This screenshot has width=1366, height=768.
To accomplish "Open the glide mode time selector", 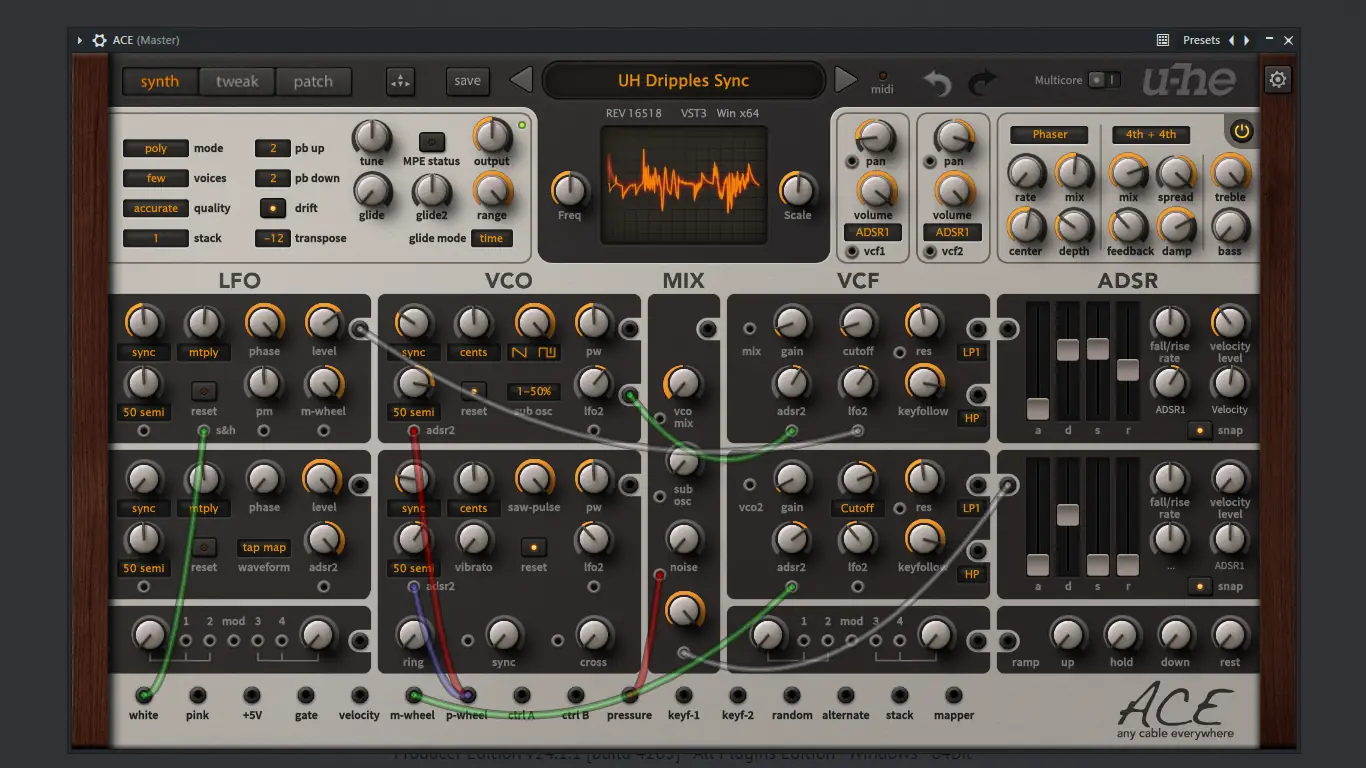I will pyautogui.click(x=492, y=238).
